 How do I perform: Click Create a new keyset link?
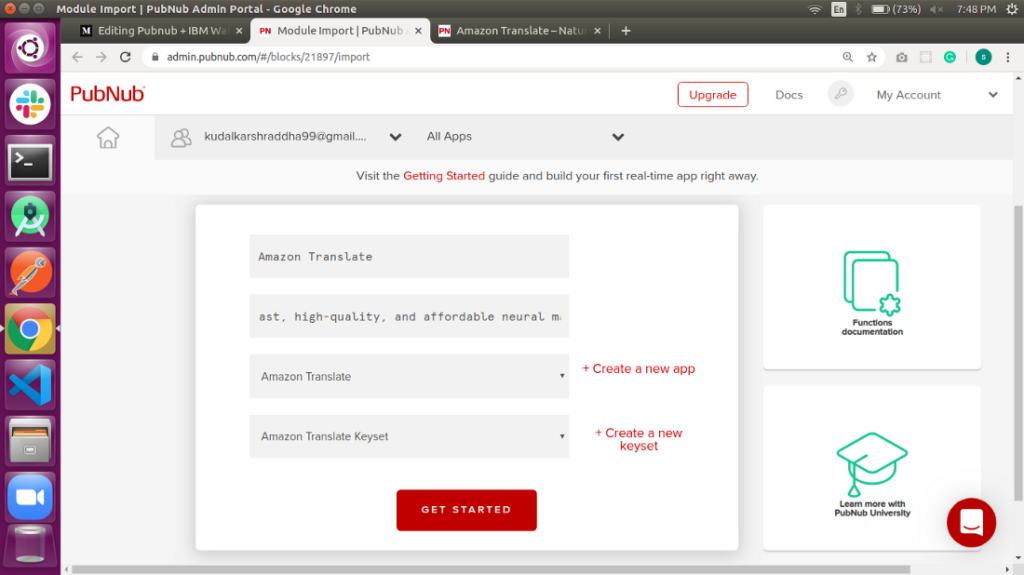click(x=639, y=439)
